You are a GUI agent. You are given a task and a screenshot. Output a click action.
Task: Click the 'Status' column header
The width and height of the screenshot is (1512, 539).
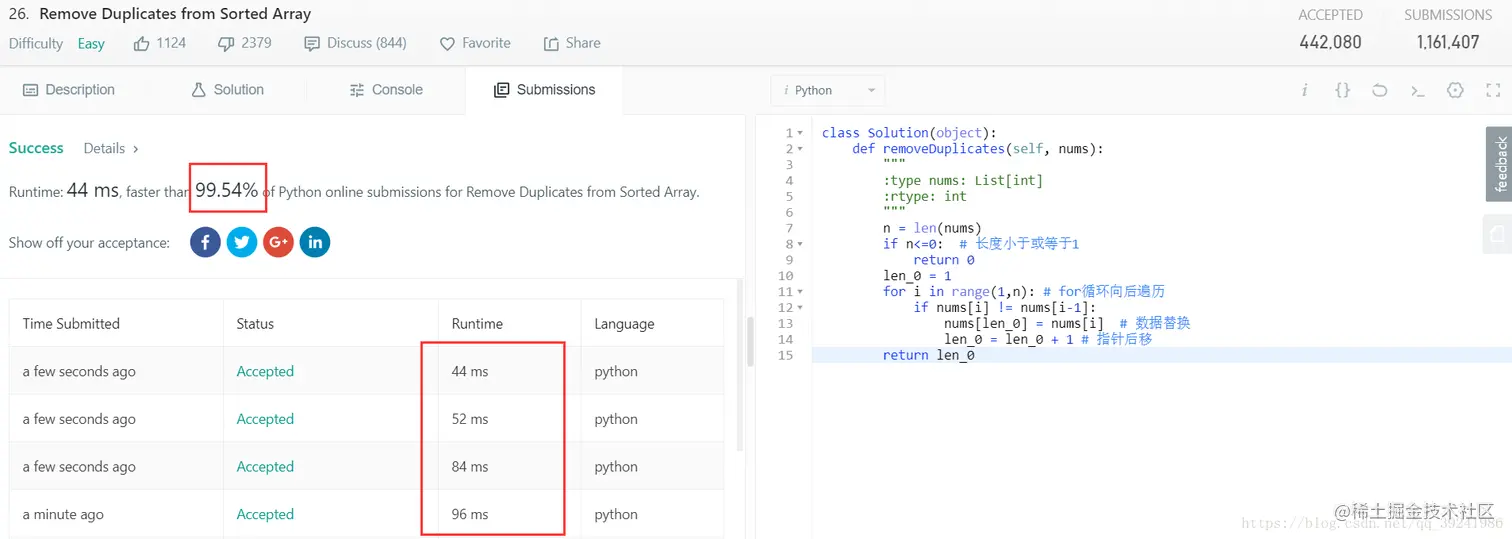click(x=255, y=324)
